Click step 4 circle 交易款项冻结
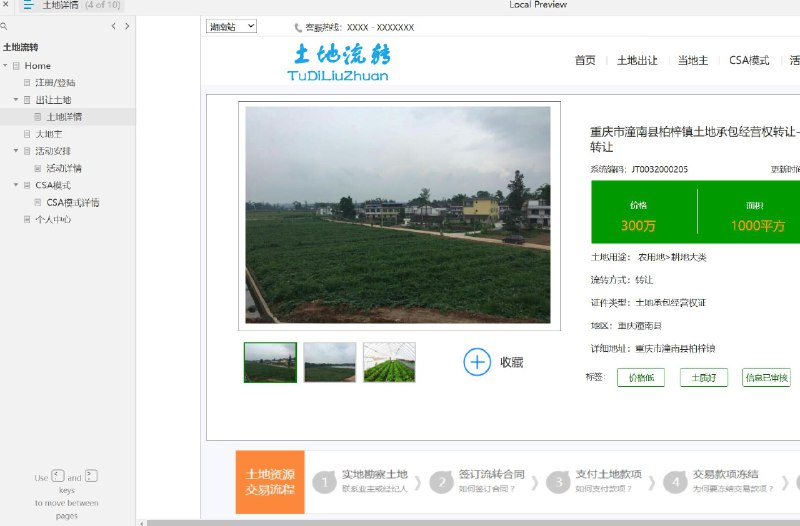Image resolution: width=800 pixels, height=526 pixels. 676,482
